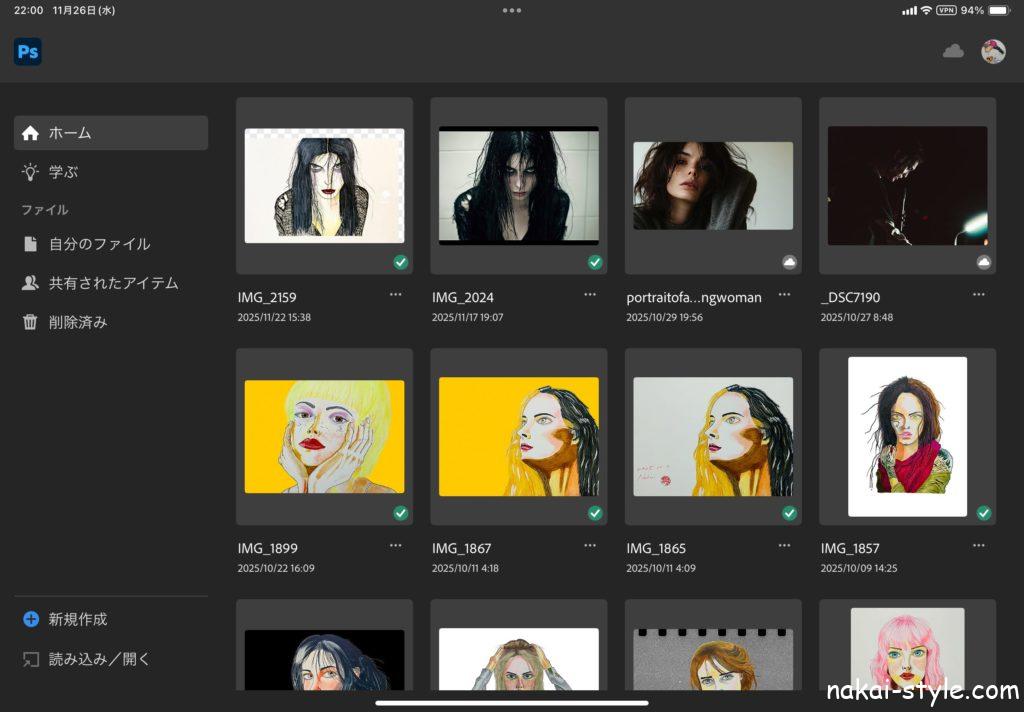
Task: Click green checkmark badge on IMG_1857
Action: pyautogui.click(x=984, y=513)
